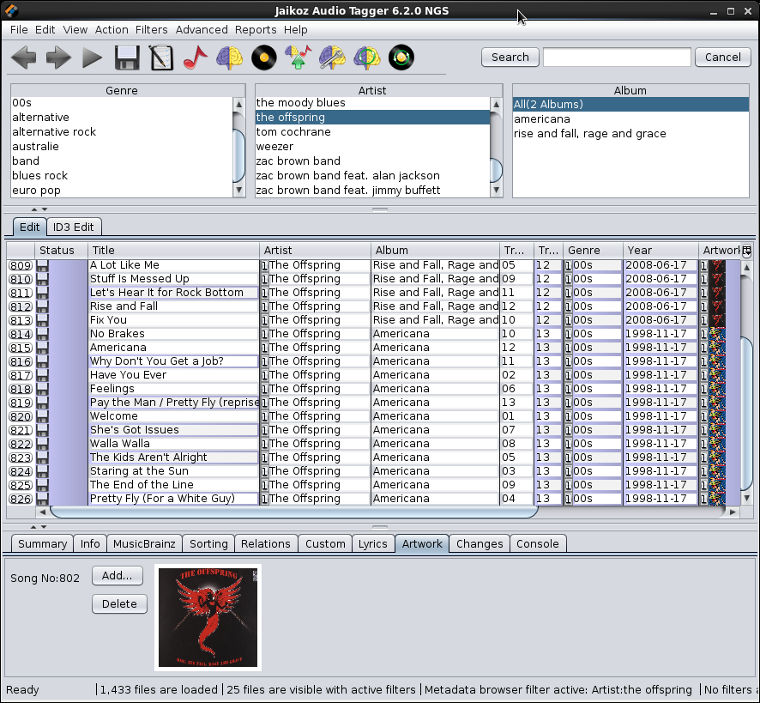Viewport: 760px width, 703px height.
Task: Click the clipboard notepad toolbar icon
Action: click(160, 58)
